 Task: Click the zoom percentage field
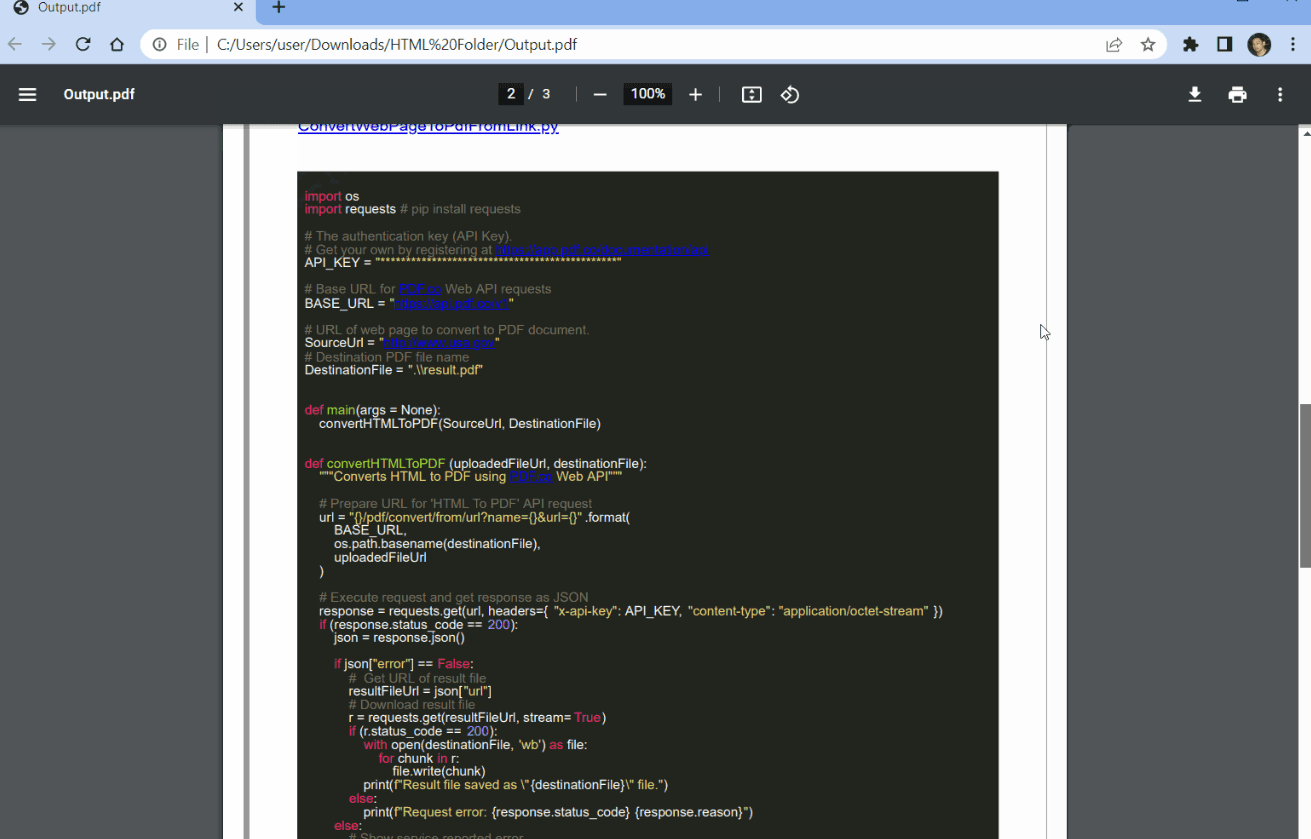[647, 94]
